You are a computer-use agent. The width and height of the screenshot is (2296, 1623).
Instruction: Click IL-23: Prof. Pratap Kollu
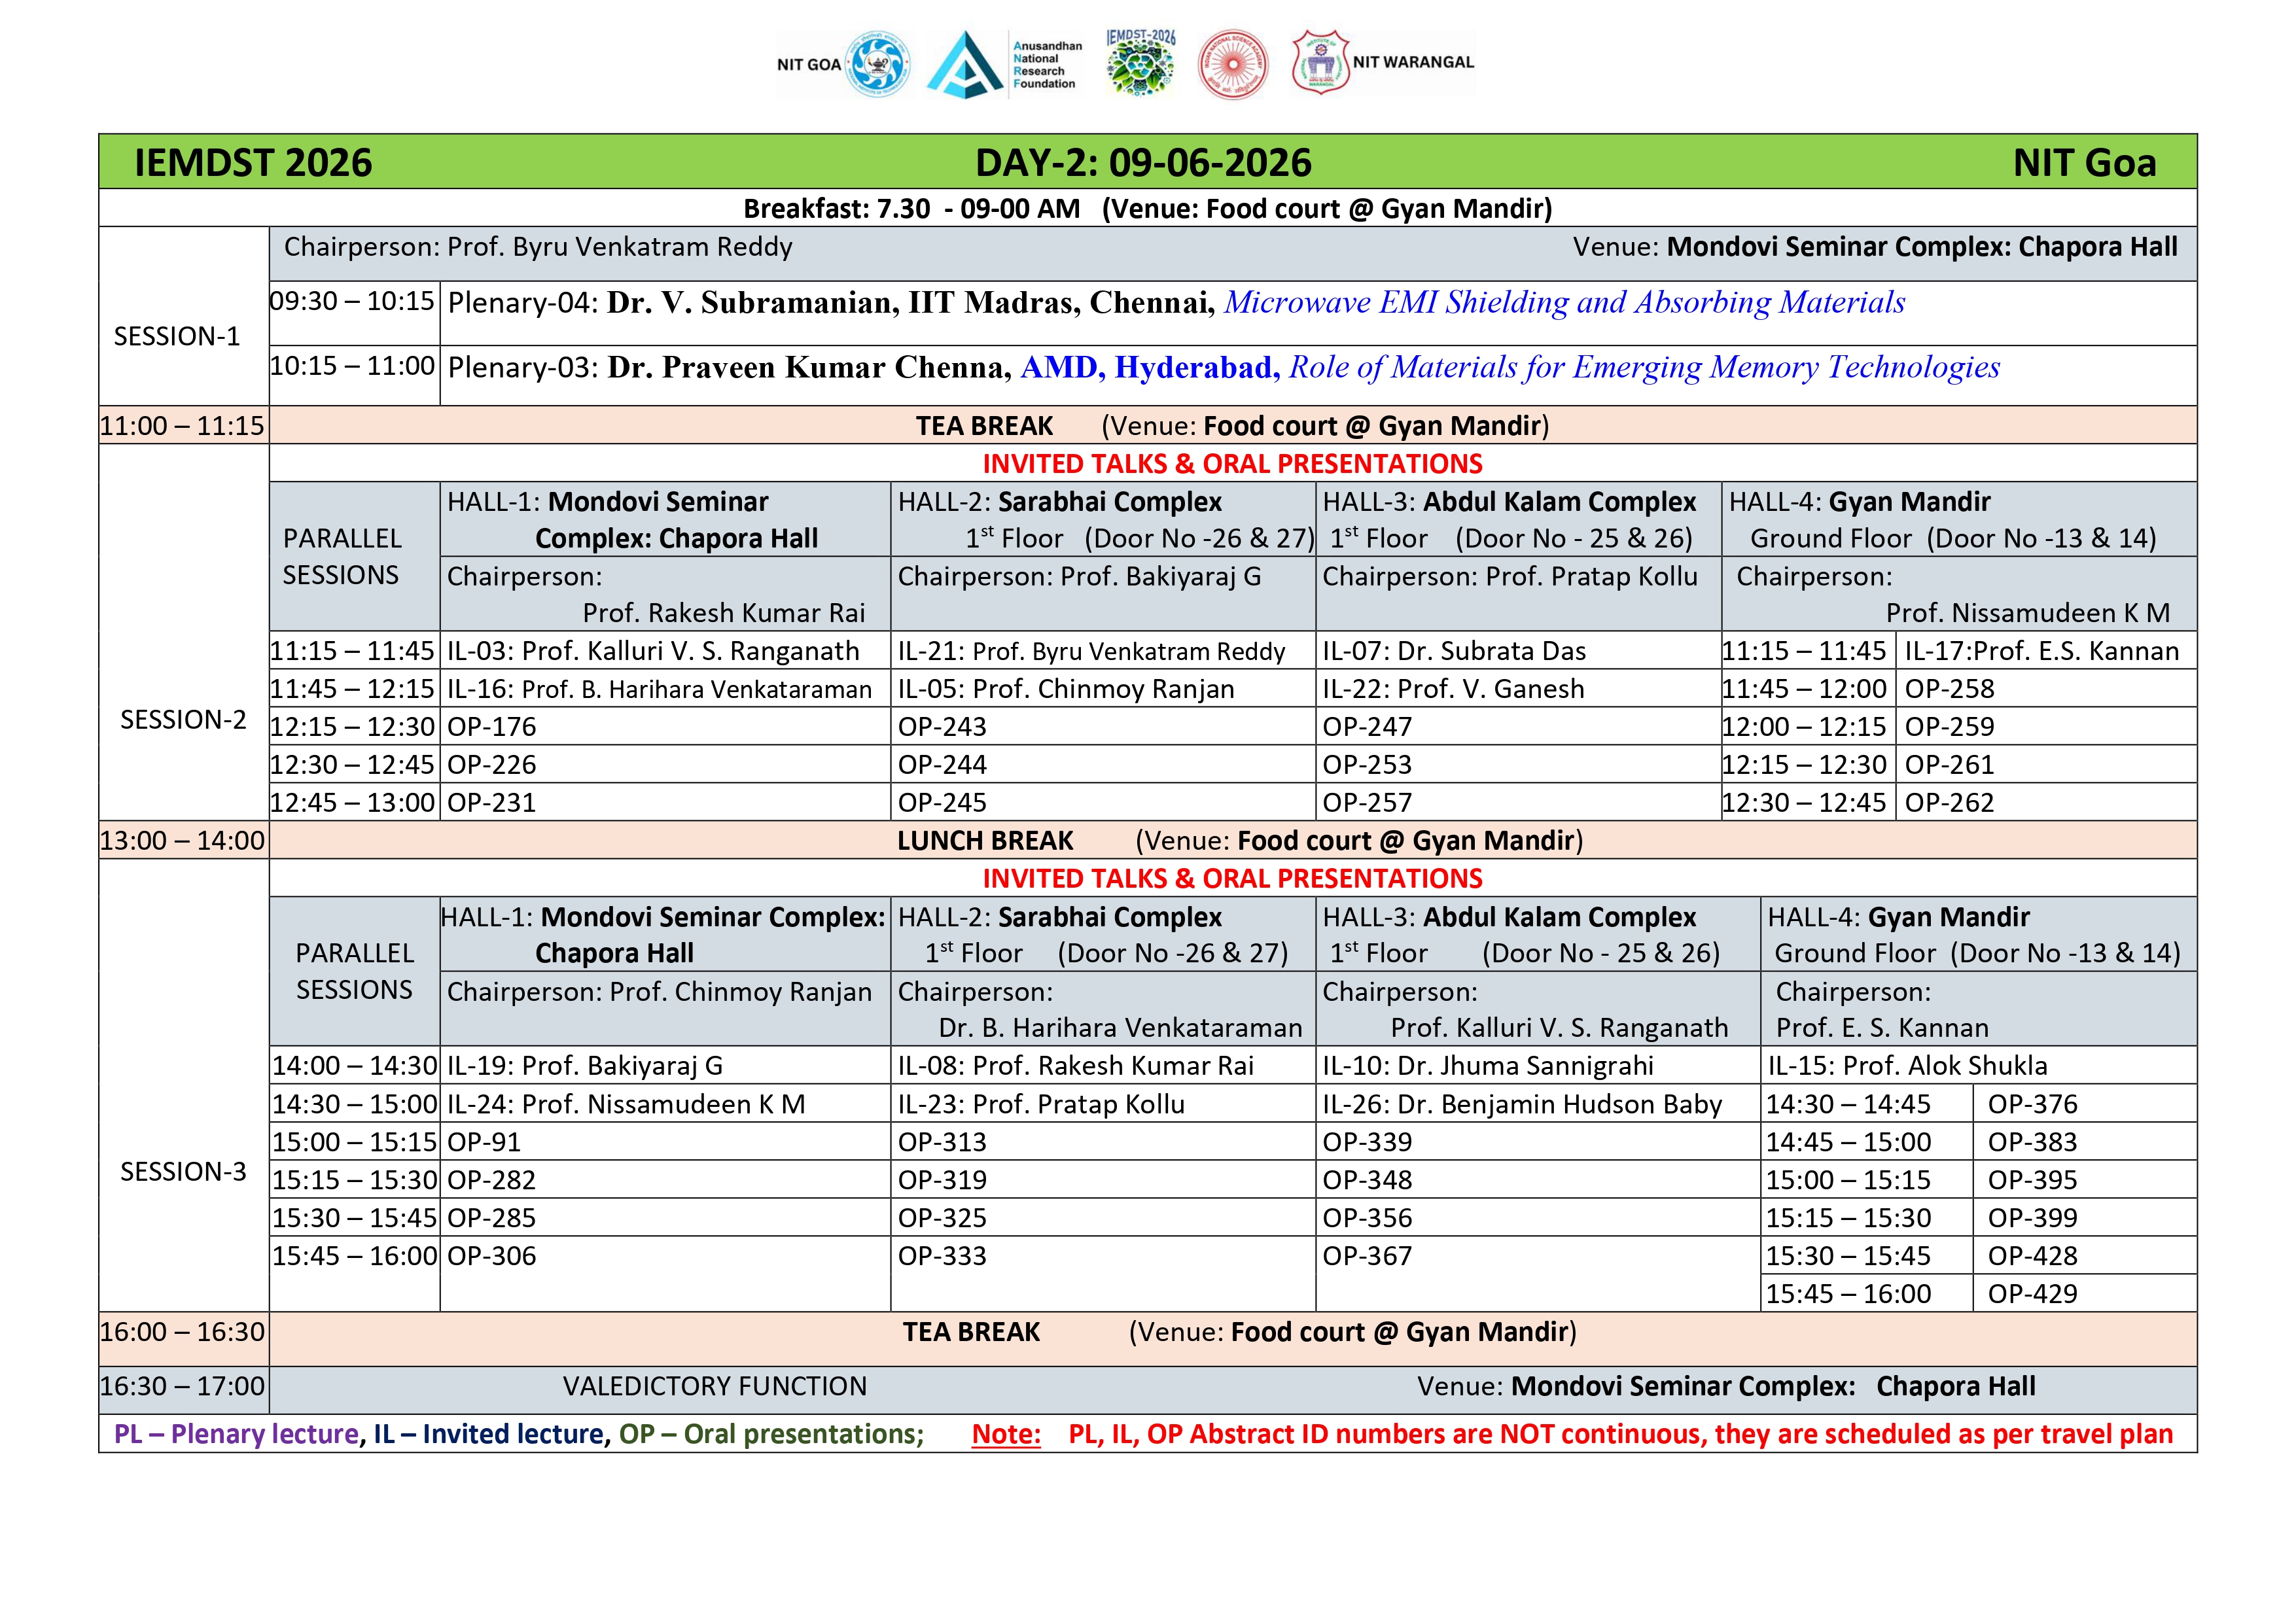click(x=1041, y=1104)
